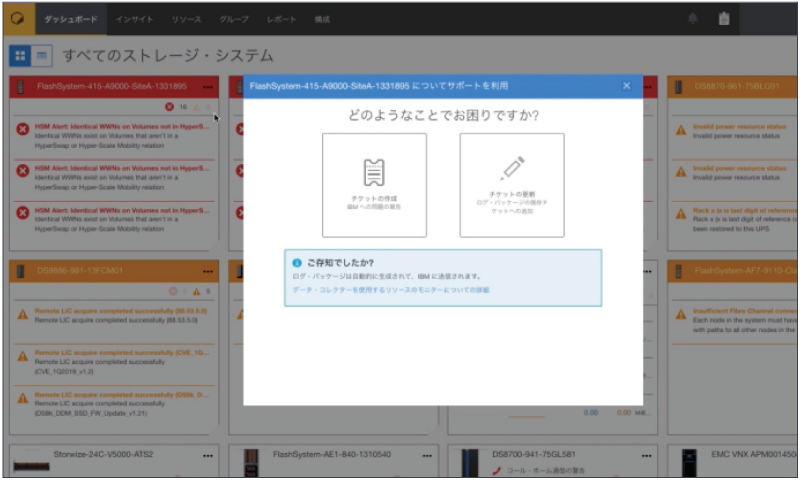
Task: Open Remote LIC acquire completed successfully (88.53.5.0) alert
Action: 121,311
